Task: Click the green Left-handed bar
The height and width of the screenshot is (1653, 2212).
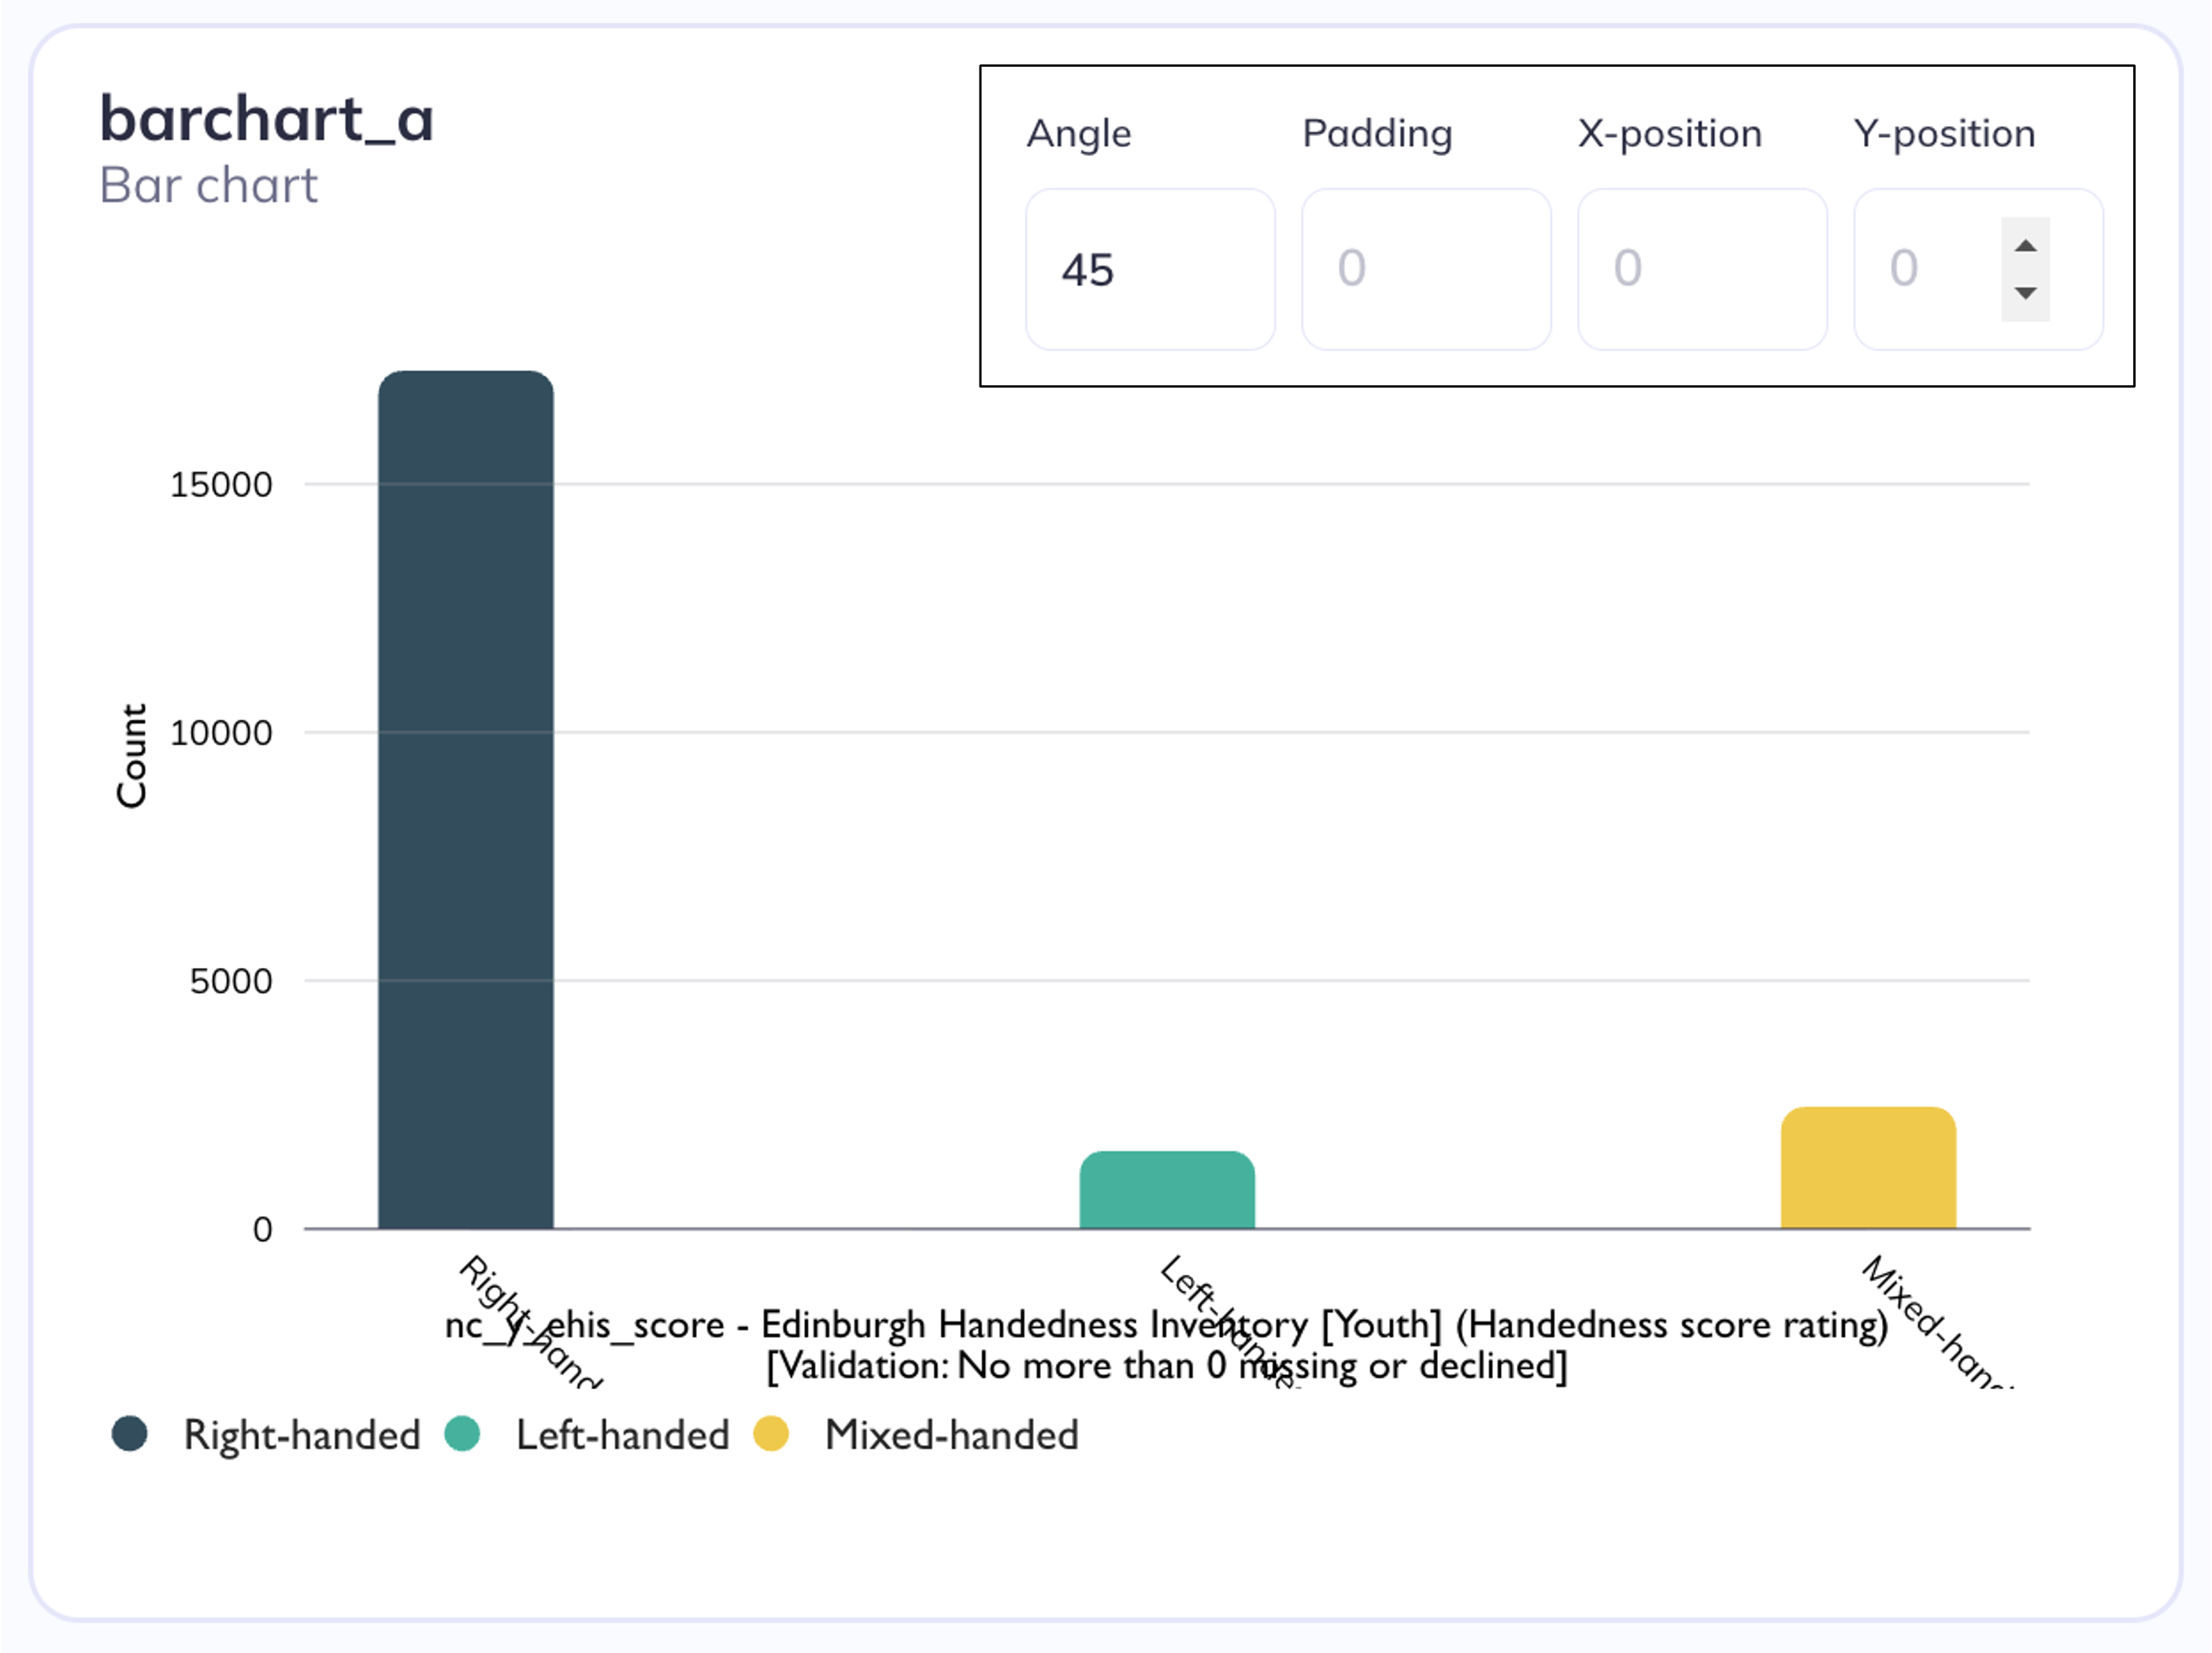Action: click(1167, 1190)
